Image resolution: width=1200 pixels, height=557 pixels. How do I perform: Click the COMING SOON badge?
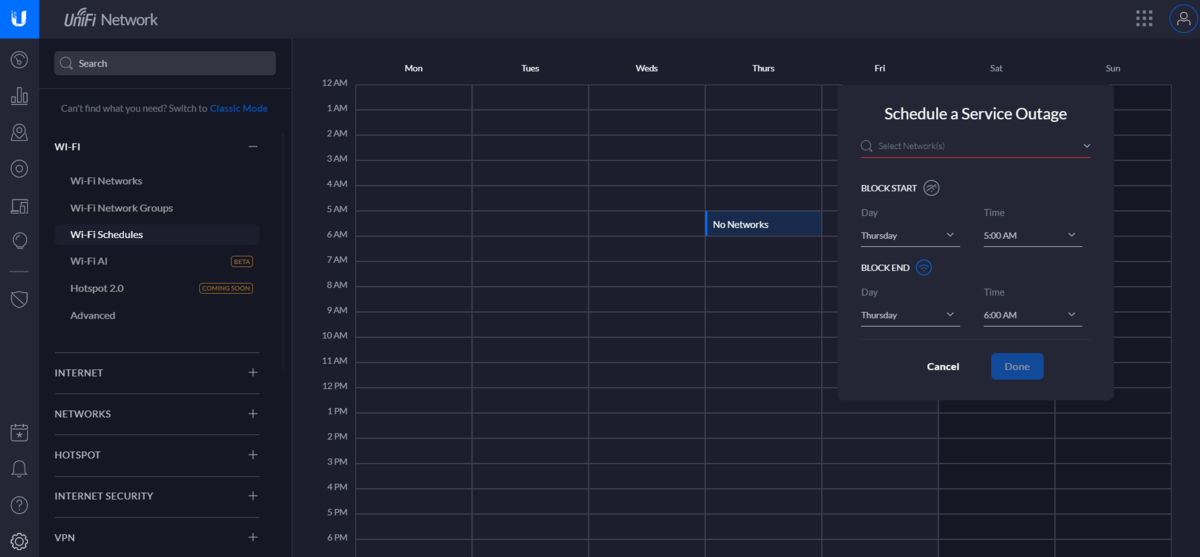[x=226, y=288]
